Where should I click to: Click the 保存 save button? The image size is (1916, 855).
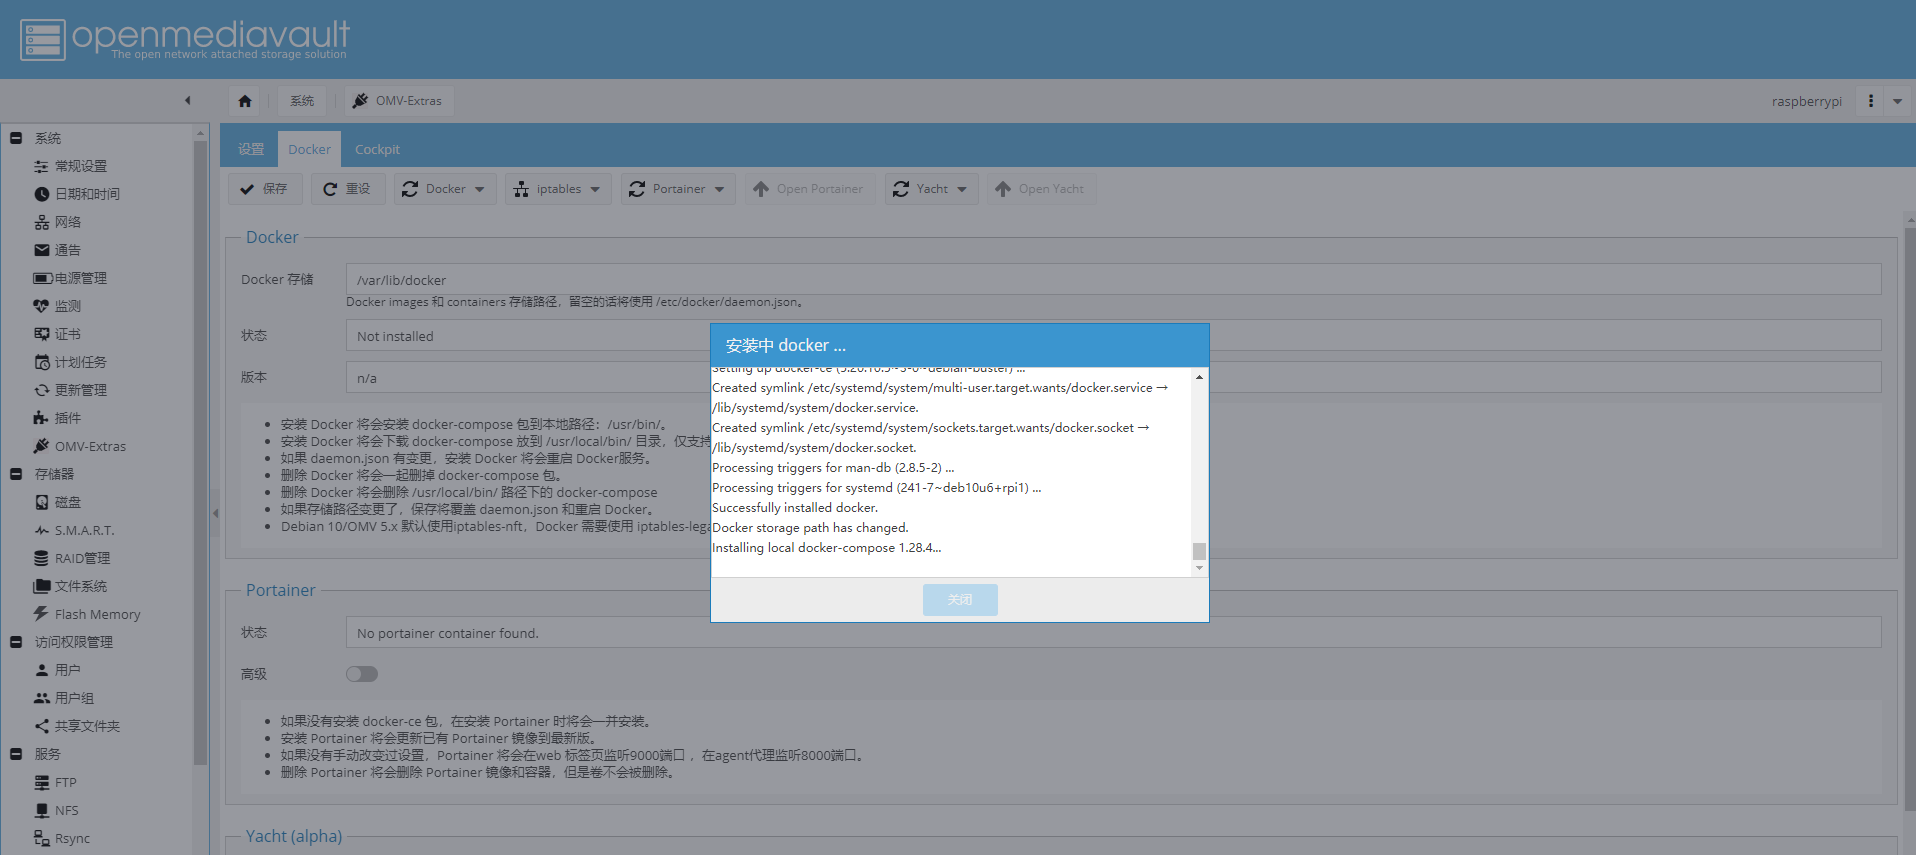pos(264,189)
